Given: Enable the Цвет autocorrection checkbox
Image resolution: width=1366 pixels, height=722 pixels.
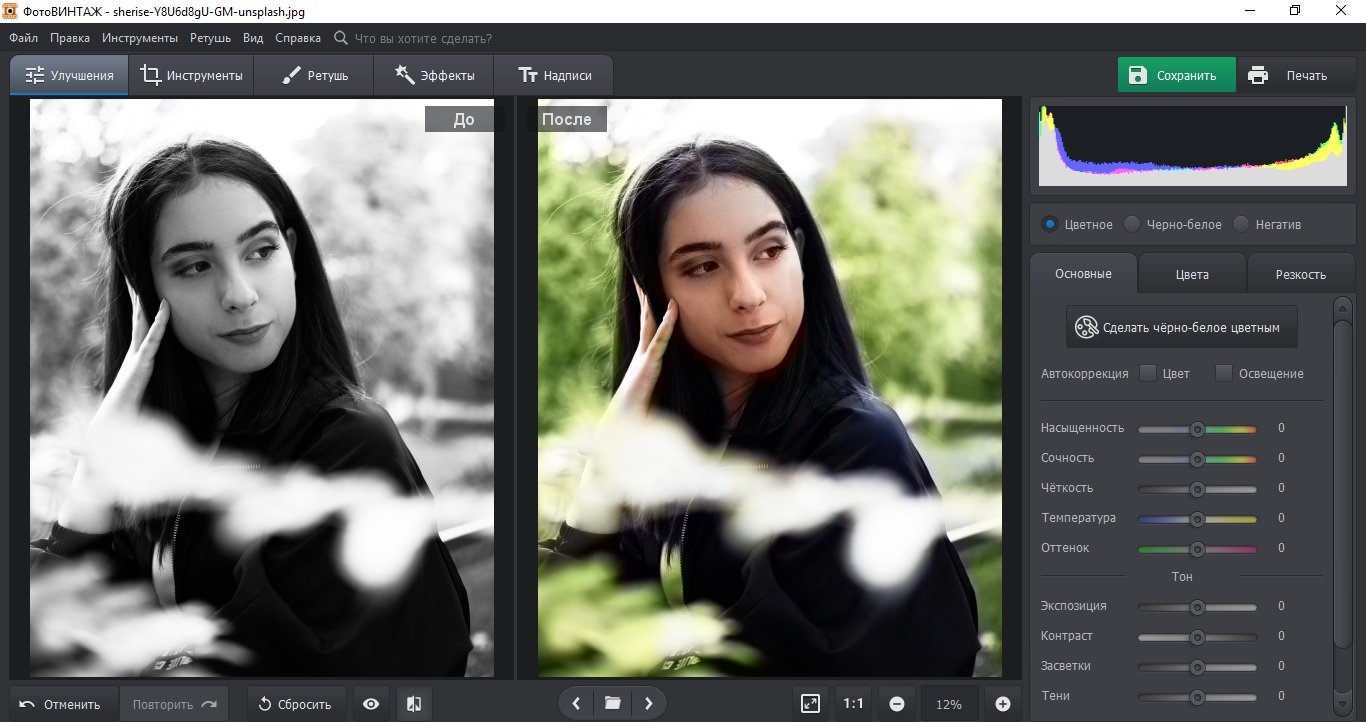Looking at the screenshot, I should click(1148, 373).
